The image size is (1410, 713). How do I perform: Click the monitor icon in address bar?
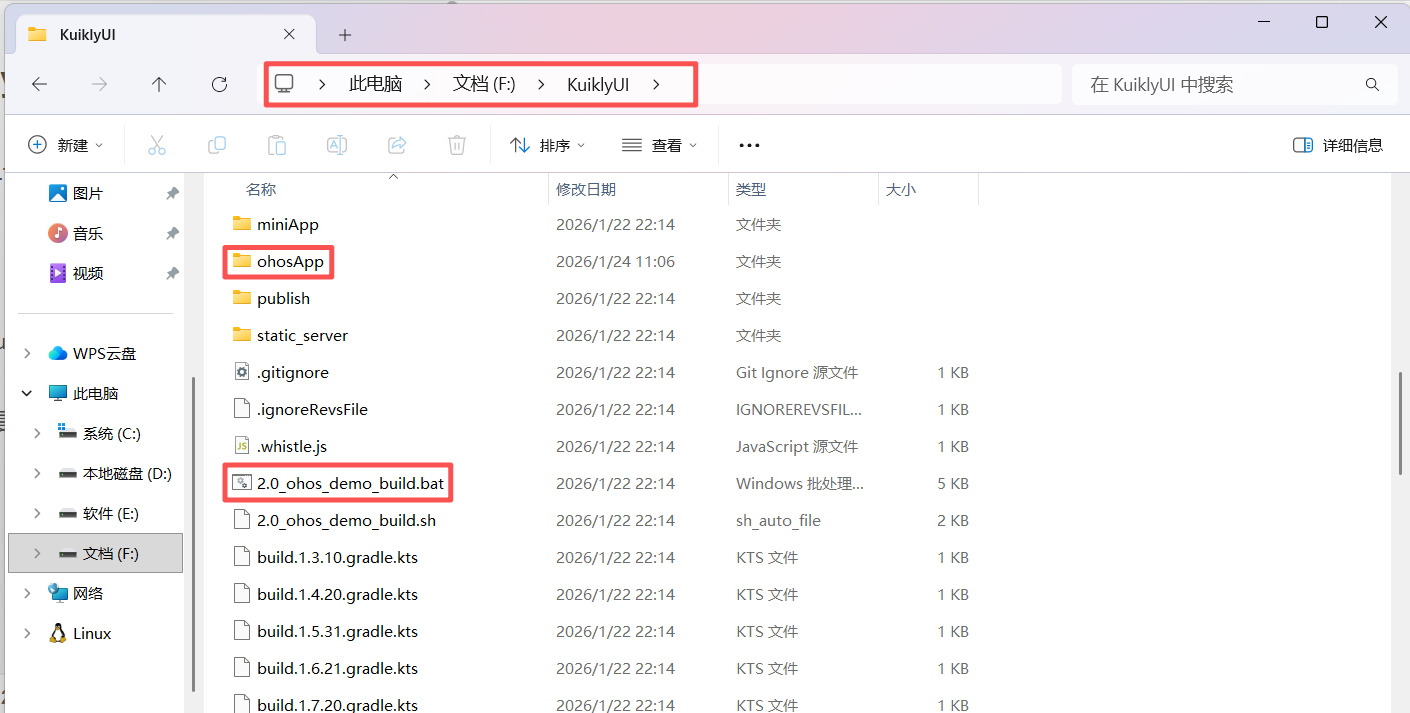click(x=284, y=84)
